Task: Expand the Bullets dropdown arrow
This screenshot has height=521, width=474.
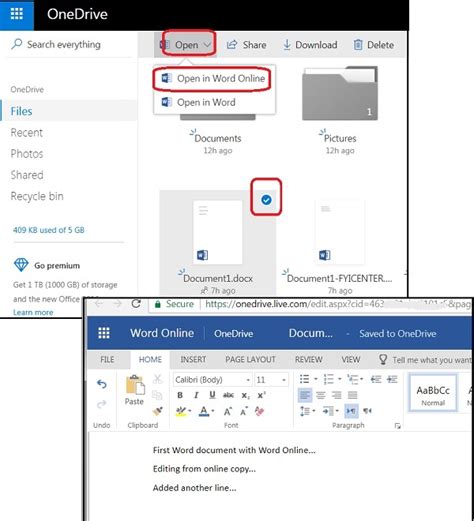Action: (x=316, y=379)
